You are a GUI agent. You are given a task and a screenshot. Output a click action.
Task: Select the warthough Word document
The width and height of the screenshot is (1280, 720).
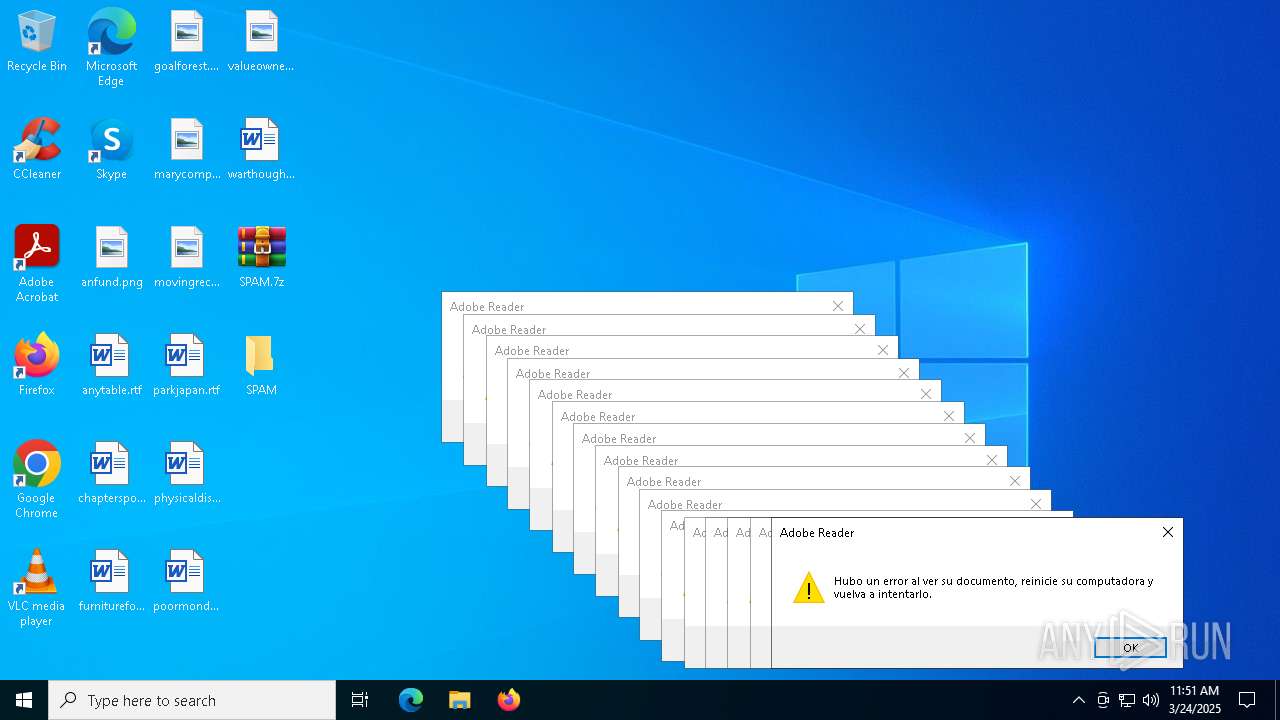(261, 150)
